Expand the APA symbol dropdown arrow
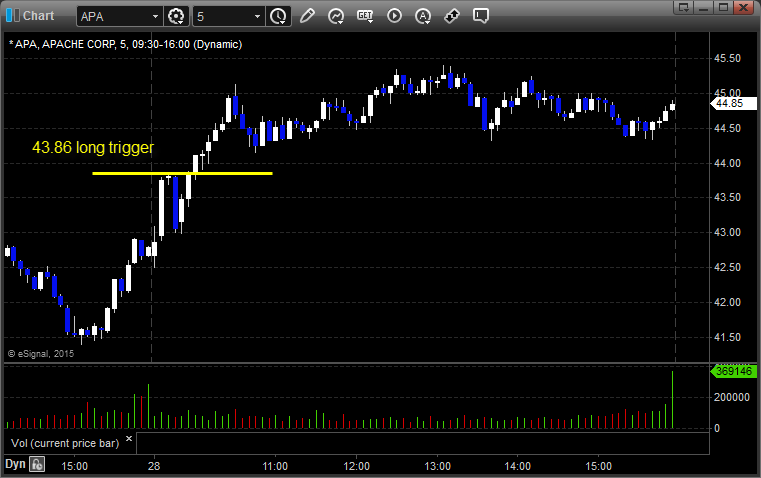 [155, 16]
